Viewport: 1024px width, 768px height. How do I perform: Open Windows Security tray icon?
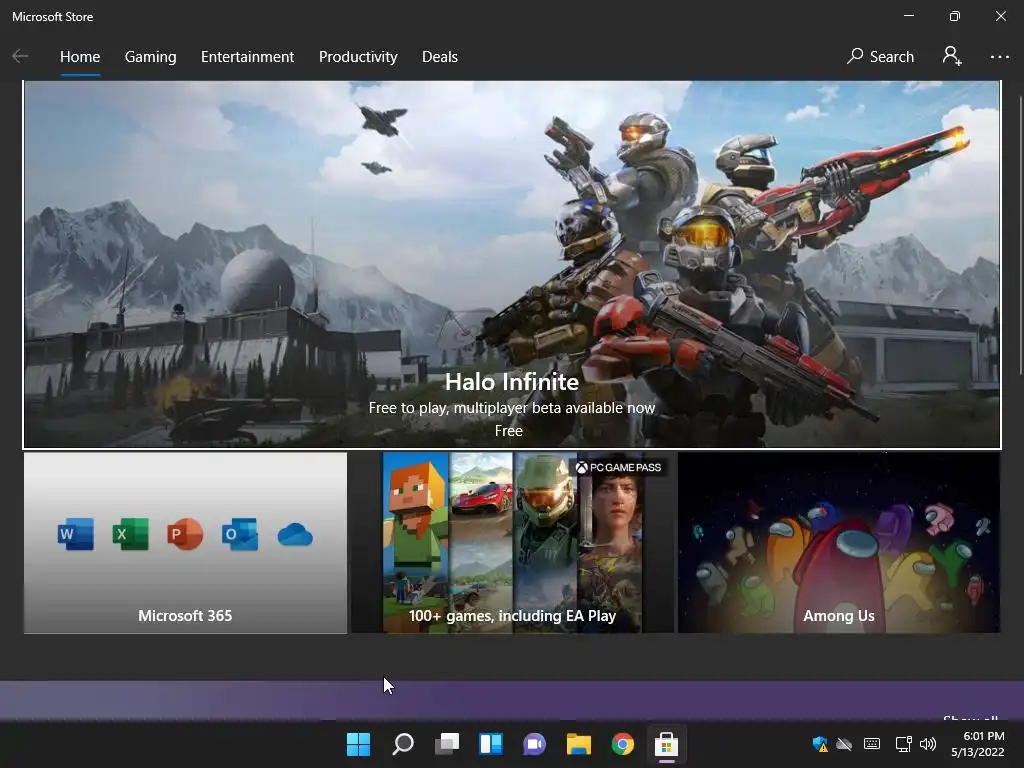(x=820, y=744)
